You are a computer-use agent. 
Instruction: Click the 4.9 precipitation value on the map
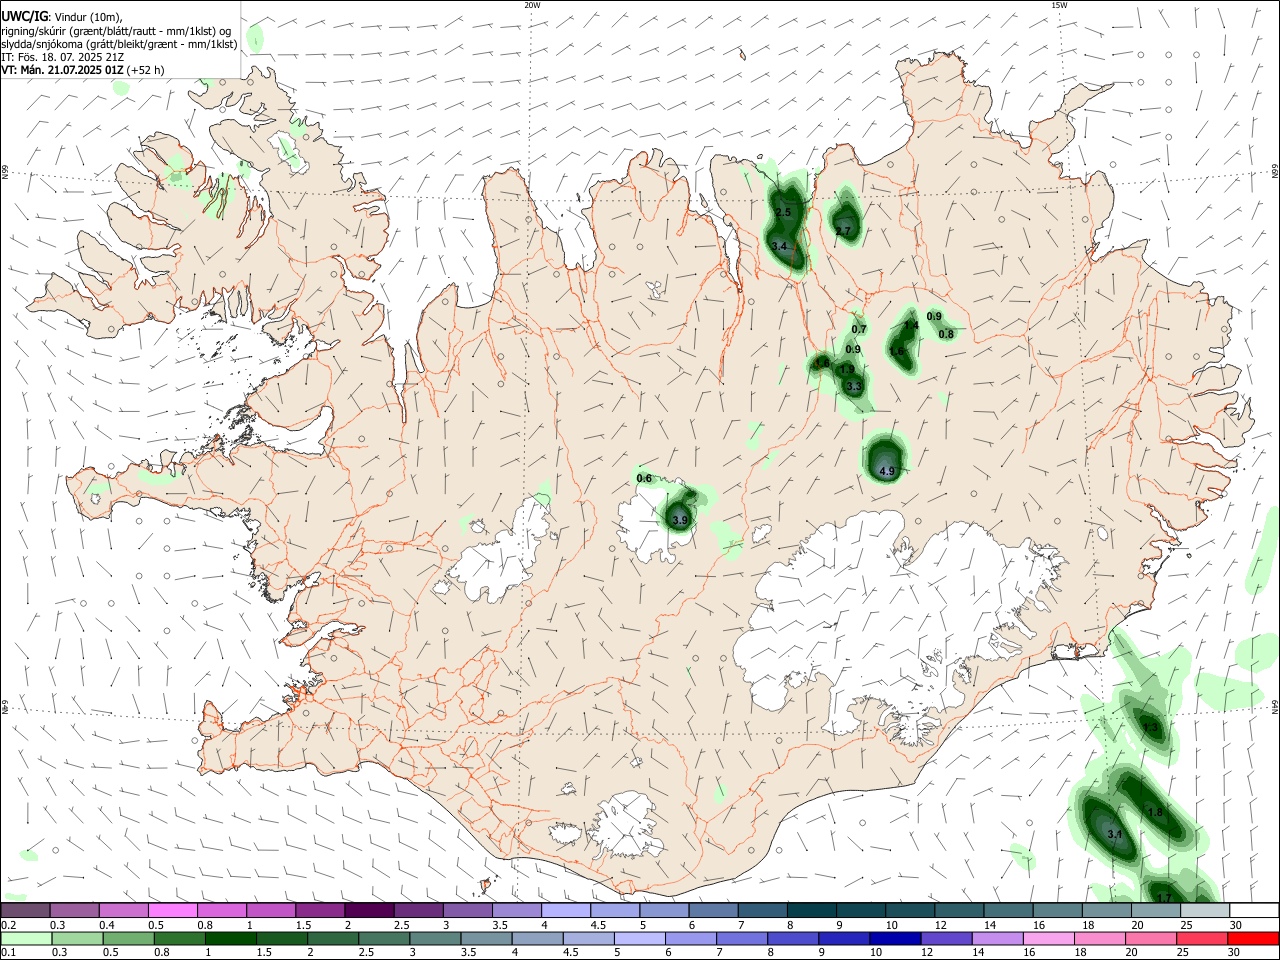886,471
